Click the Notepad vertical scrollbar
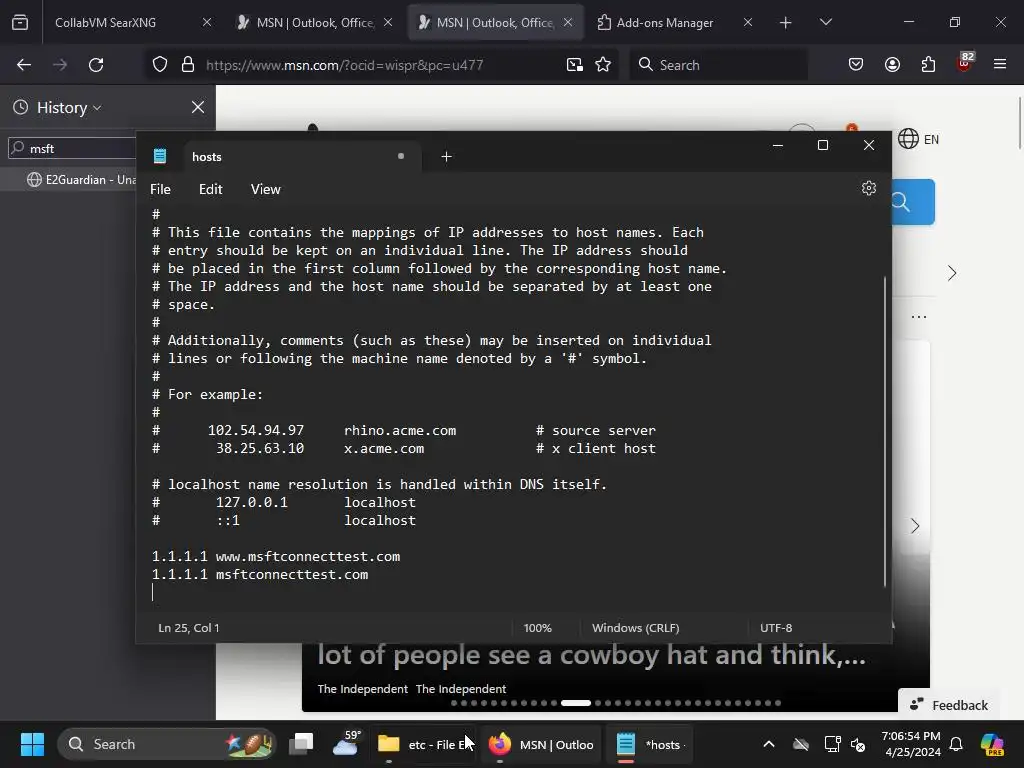 [x=886, y=431]
